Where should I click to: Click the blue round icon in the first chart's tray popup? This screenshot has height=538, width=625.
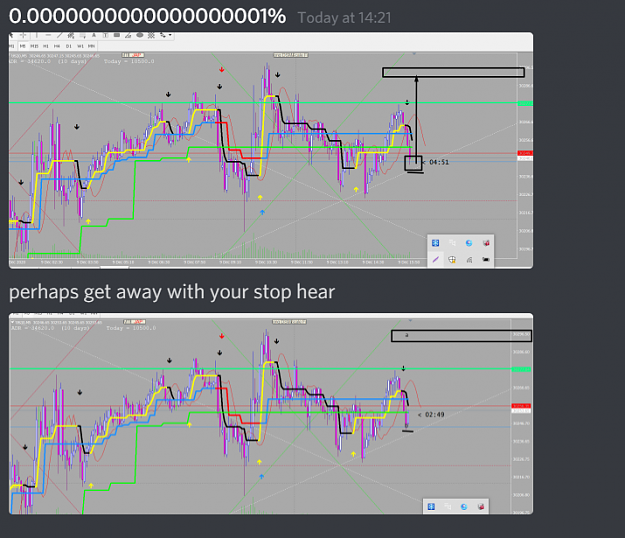(469, 243)
